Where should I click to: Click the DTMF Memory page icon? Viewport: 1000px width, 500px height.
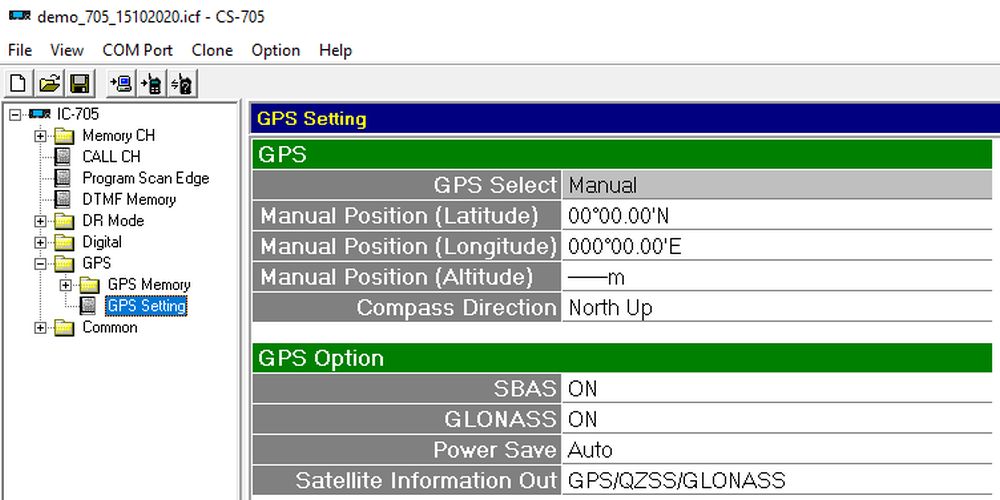click(x=62, y=199)
